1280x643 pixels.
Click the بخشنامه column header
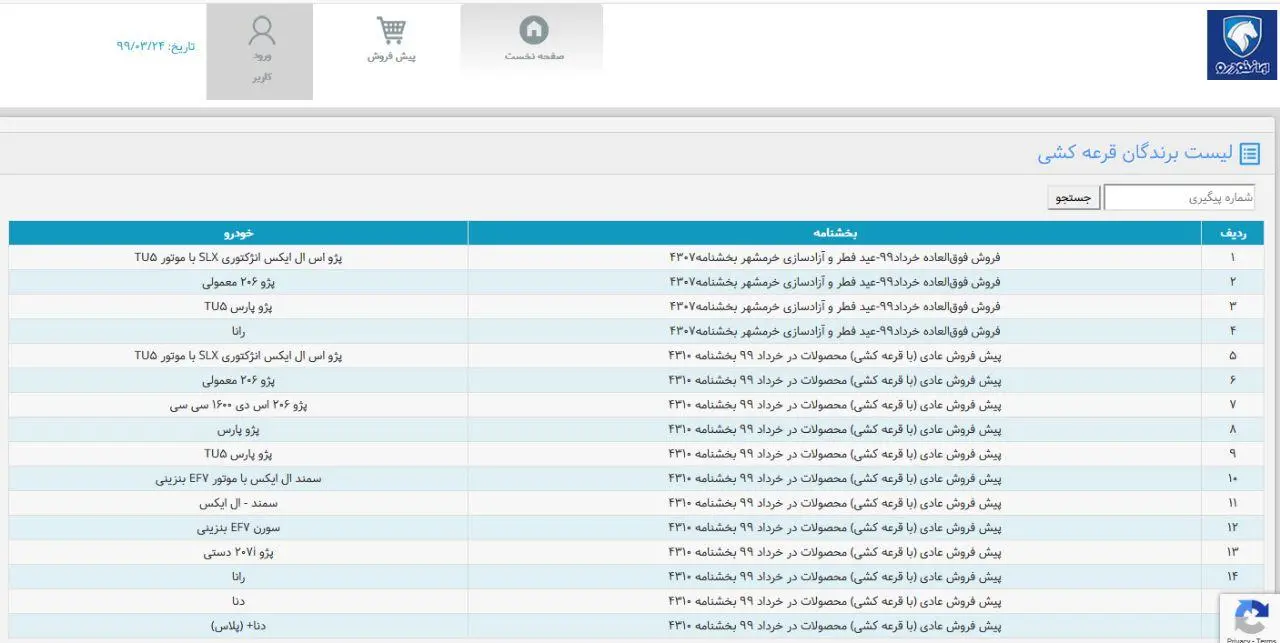pos(835,233)
